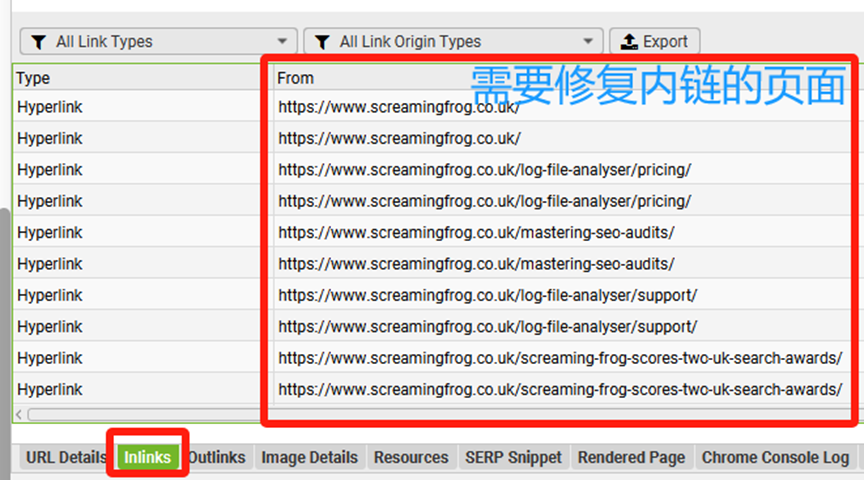
Task: Select the first log-file-analyser/pricing/ row
Action: pyautogui.click(x=484, y=170)
